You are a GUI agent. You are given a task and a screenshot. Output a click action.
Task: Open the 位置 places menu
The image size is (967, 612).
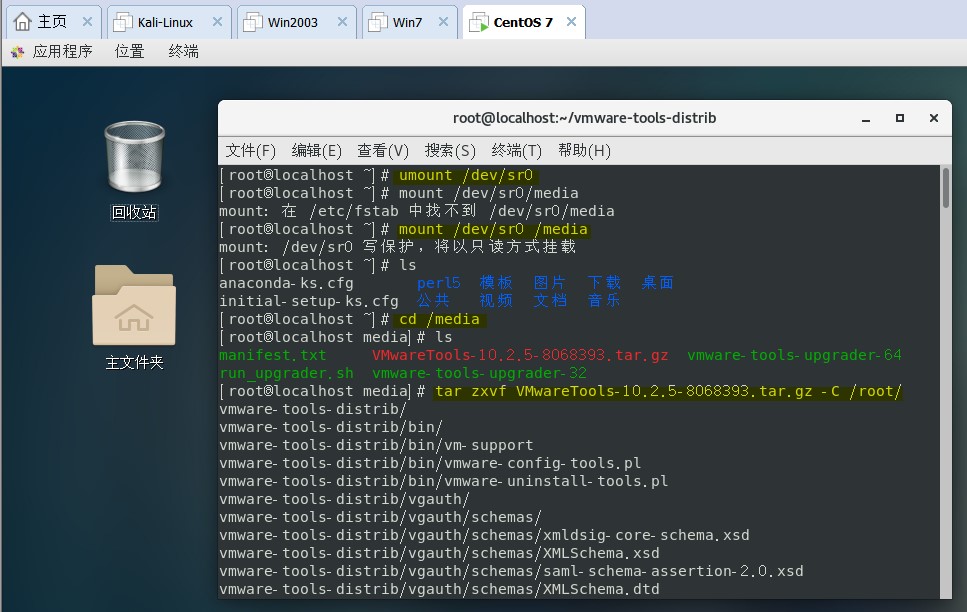(x=129, y=52)
